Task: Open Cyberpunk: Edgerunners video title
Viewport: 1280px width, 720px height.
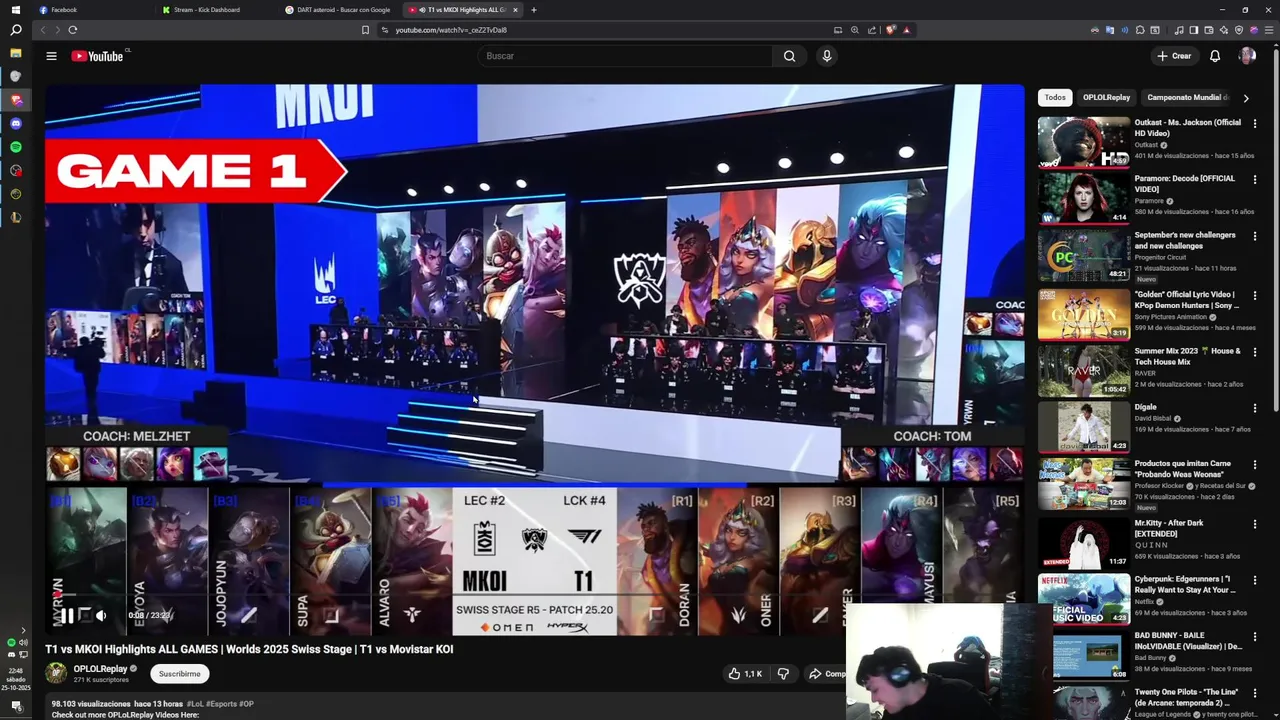Action: [1186, 585]
